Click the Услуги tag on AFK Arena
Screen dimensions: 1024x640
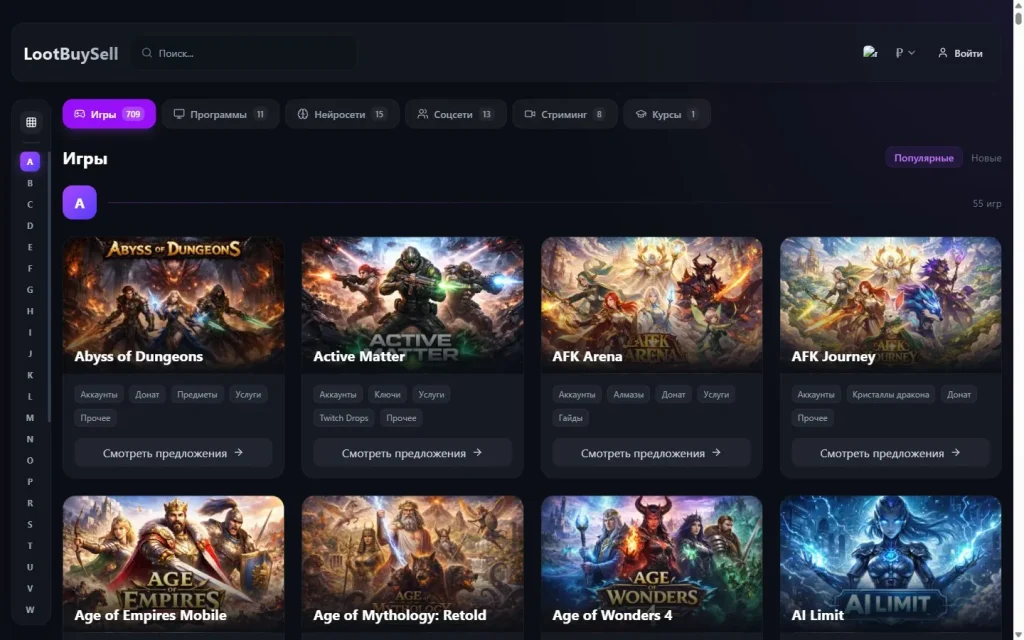(716, 394)
